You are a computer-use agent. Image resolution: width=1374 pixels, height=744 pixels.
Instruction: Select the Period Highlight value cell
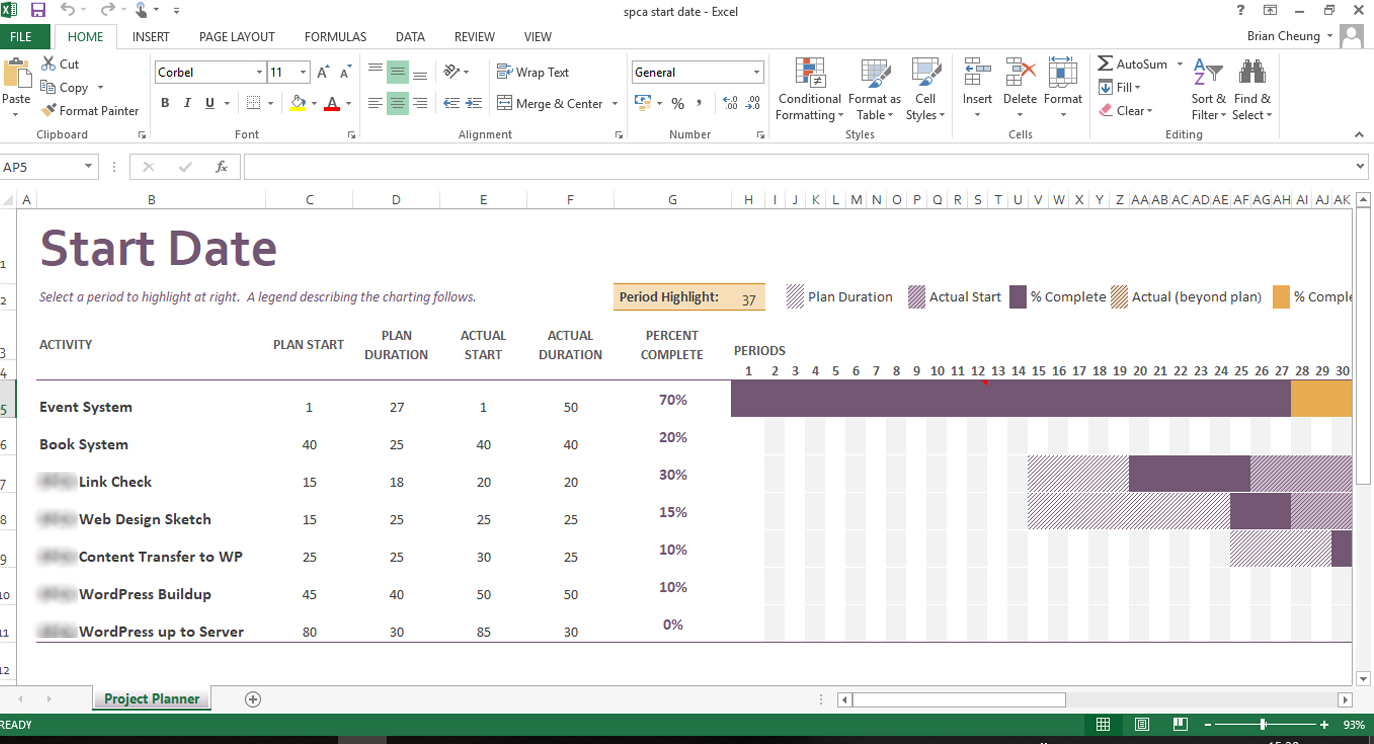coord(748,298)
